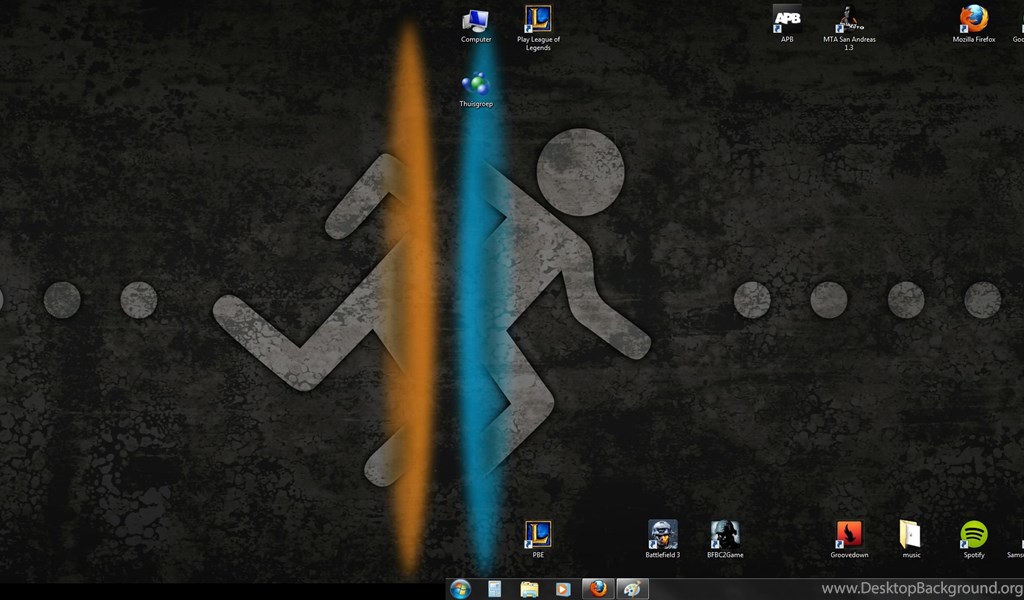Open the pinned document icon beside Start
The height and width of the screenshot is (600, 1024).
click(x=494, y=589)
